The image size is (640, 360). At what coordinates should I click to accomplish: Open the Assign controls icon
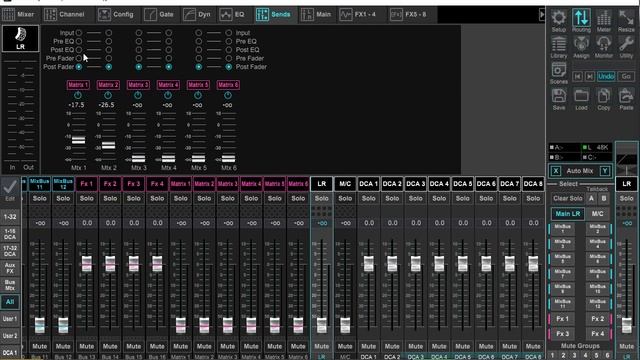click(581, 44)
